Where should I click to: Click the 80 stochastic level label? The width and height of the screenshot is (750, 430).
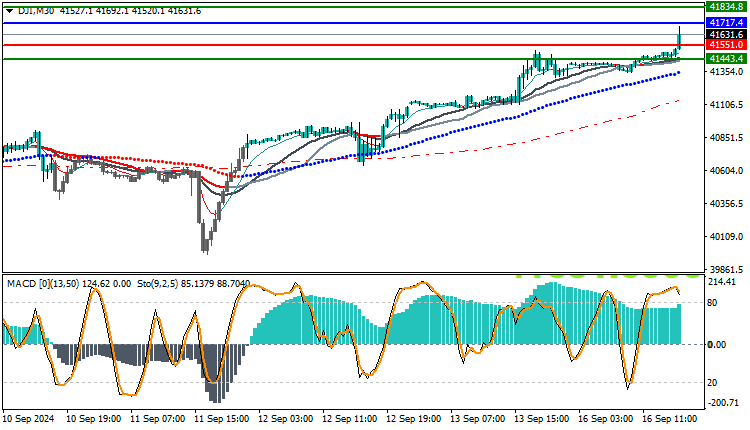[x=712, y=303]
